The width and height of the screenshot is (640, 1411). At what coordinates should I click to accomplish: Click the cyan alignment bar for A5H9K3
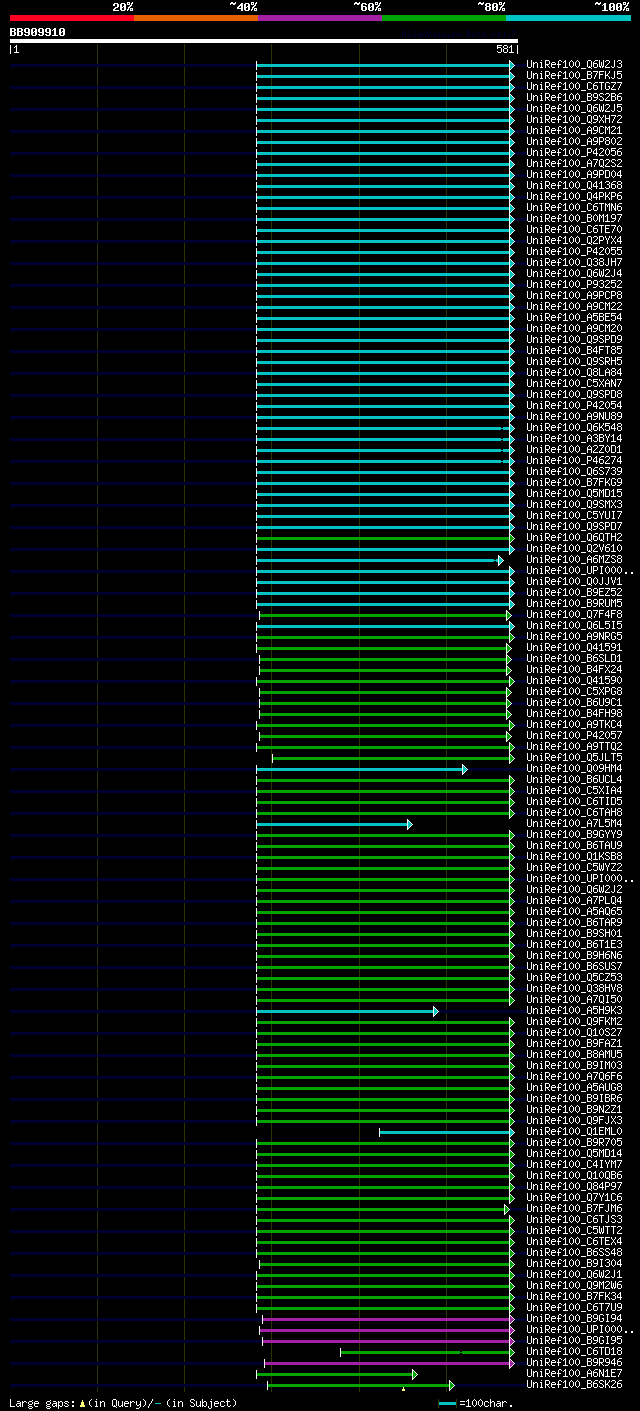click(347, 1011)
